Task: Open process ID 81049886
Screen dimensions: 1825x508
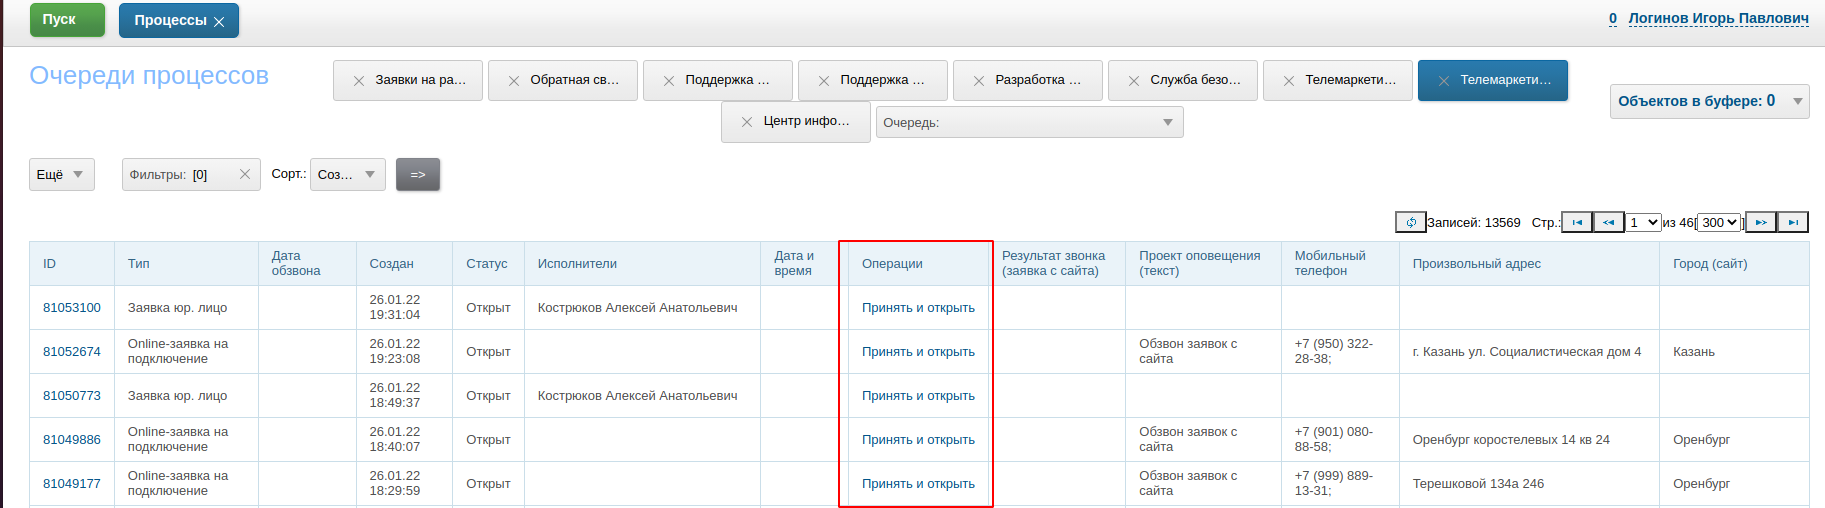Action: tap(72, 440)
